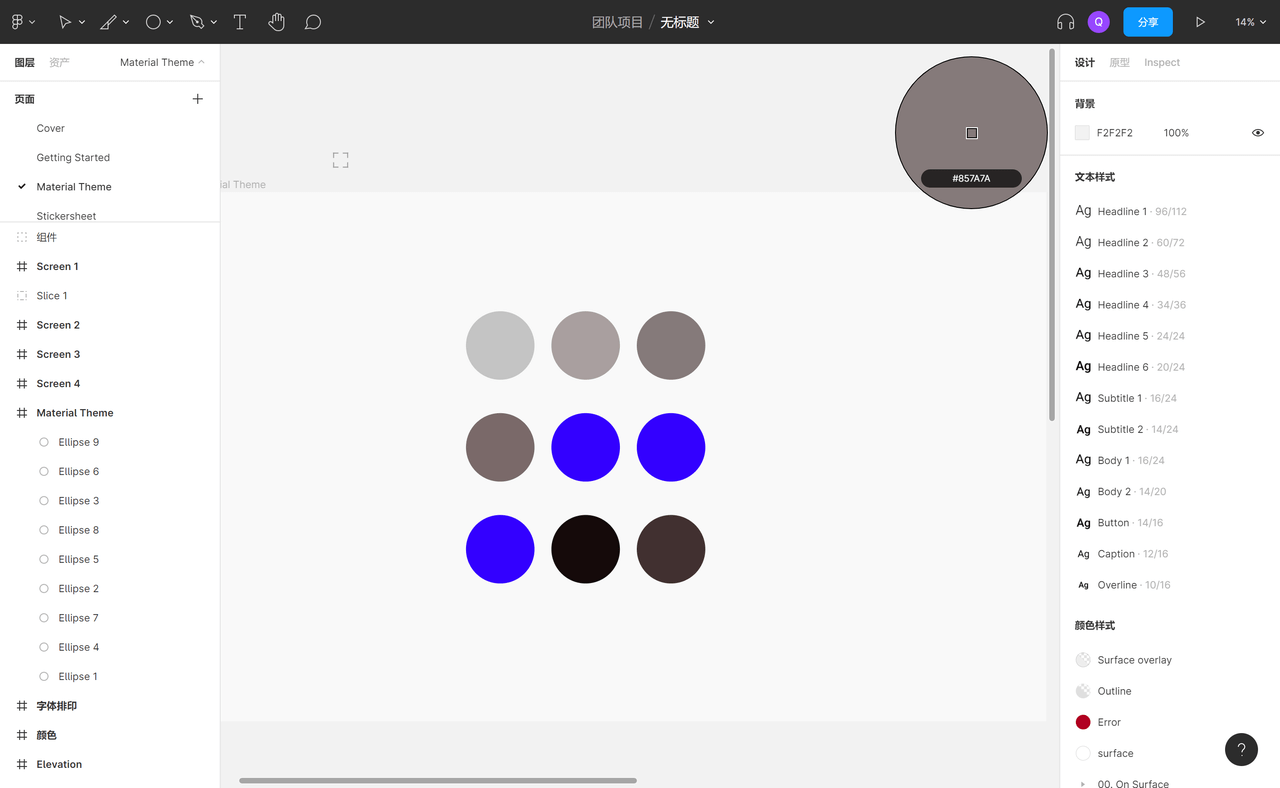Click the blue 分享 share button
1280x788 pixels.
(1148, 22)
